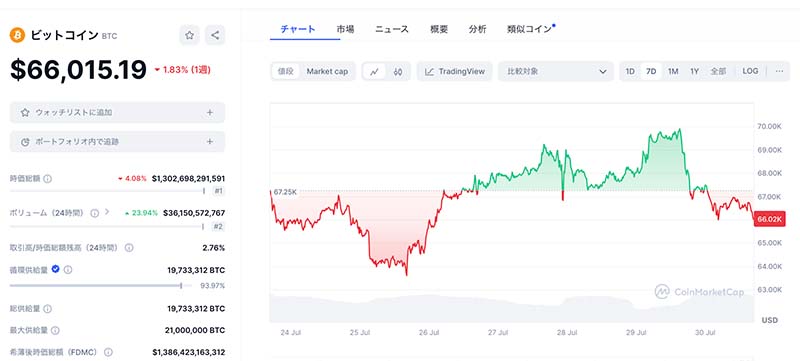This screenshot has height=361, width=800.
Task: Click info icon beside 循環供給量
Action: 68,270
